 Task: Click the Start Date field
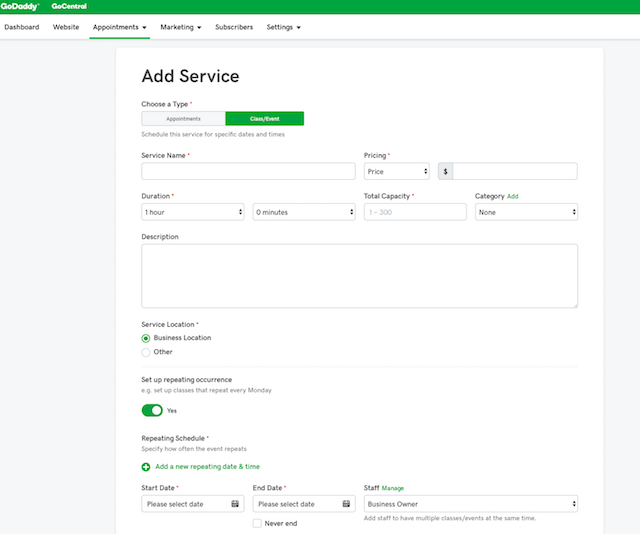click(193, 504)
